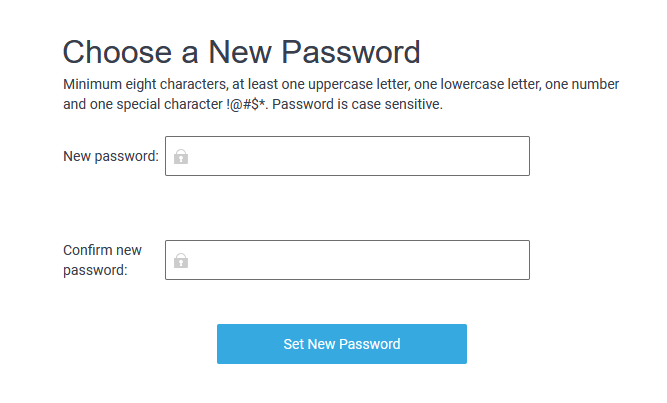Click the "New password:" label
667x403 pixels.
coord(111,156)
